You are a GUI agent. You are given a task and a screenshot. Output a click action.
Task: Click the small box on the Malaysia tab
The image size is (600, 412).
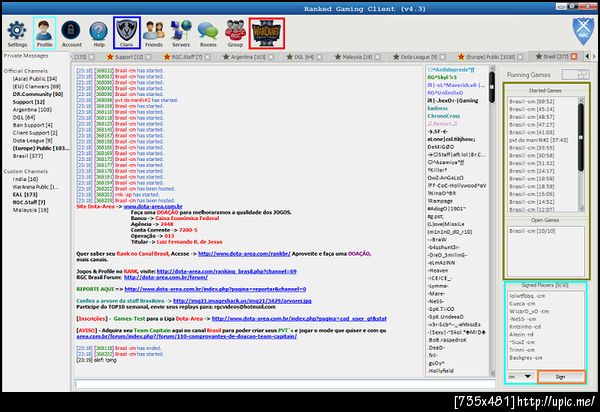pyautogui.click(x=377, y=57)
